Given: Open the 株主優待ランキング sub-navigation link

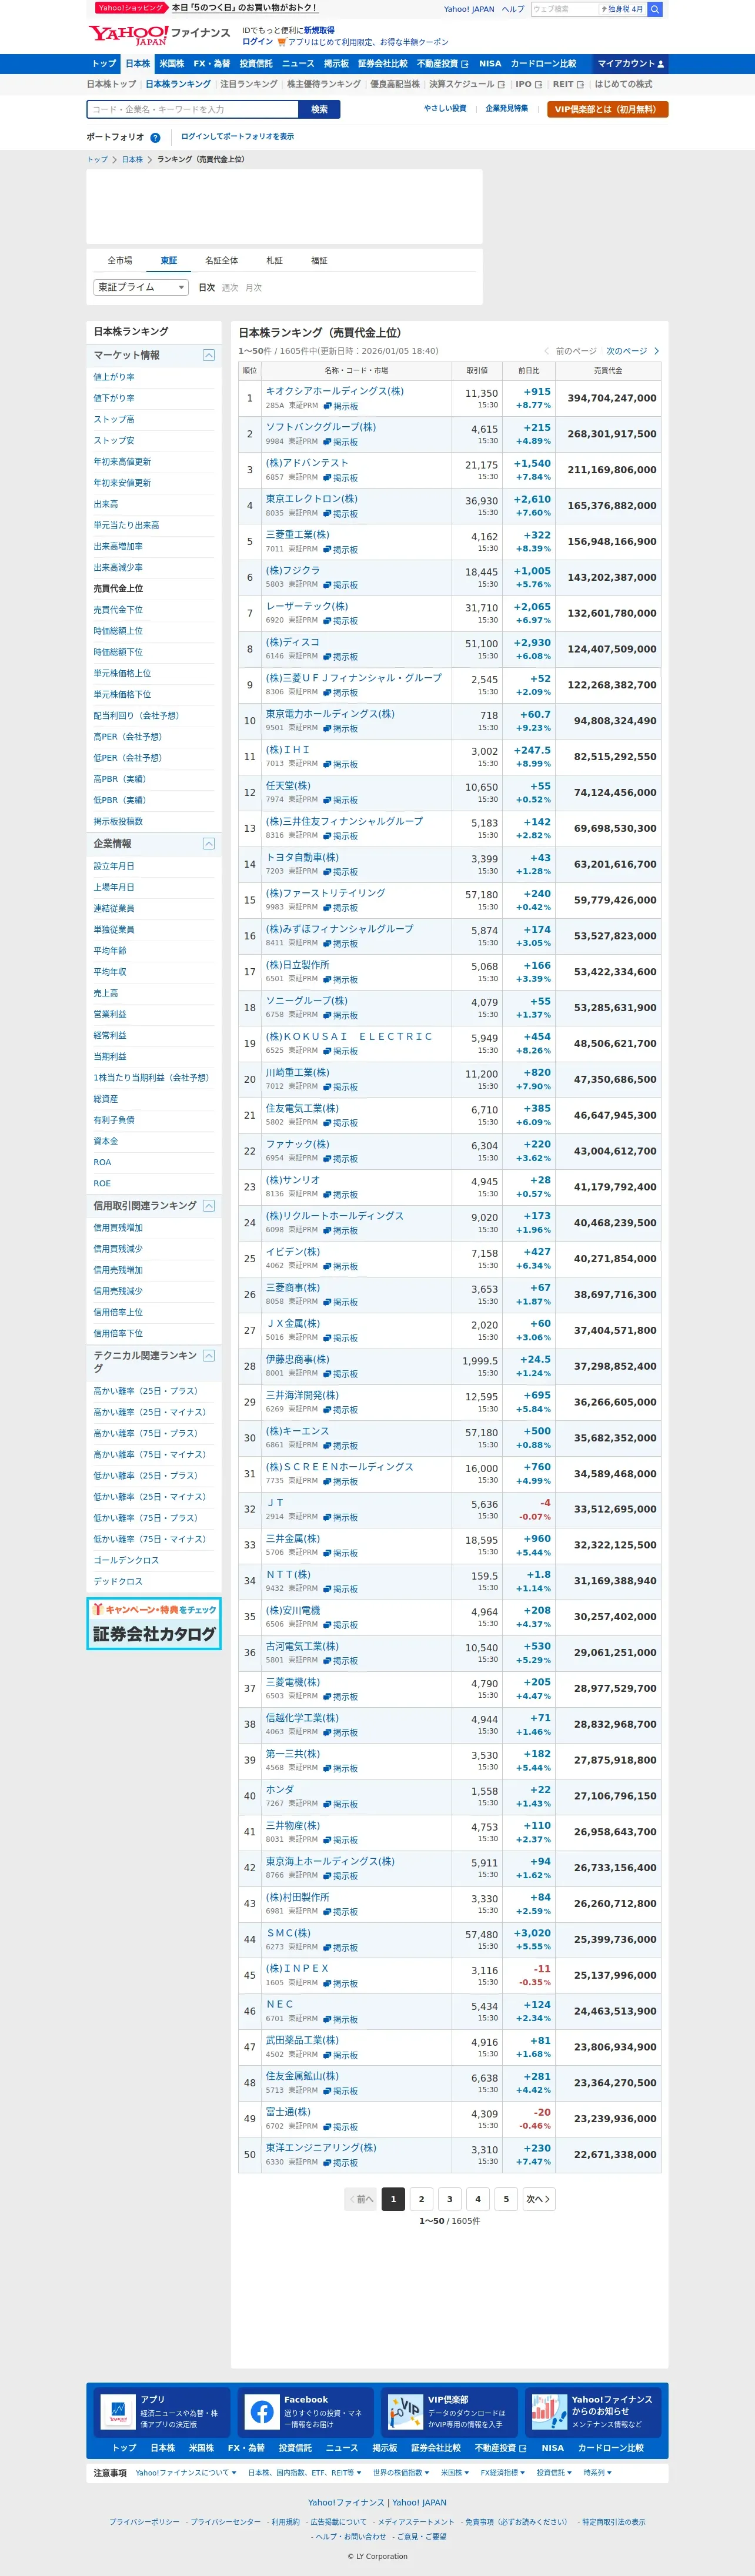Looking at the screenshot, I should pyautogui.click(x=324, y=84).
